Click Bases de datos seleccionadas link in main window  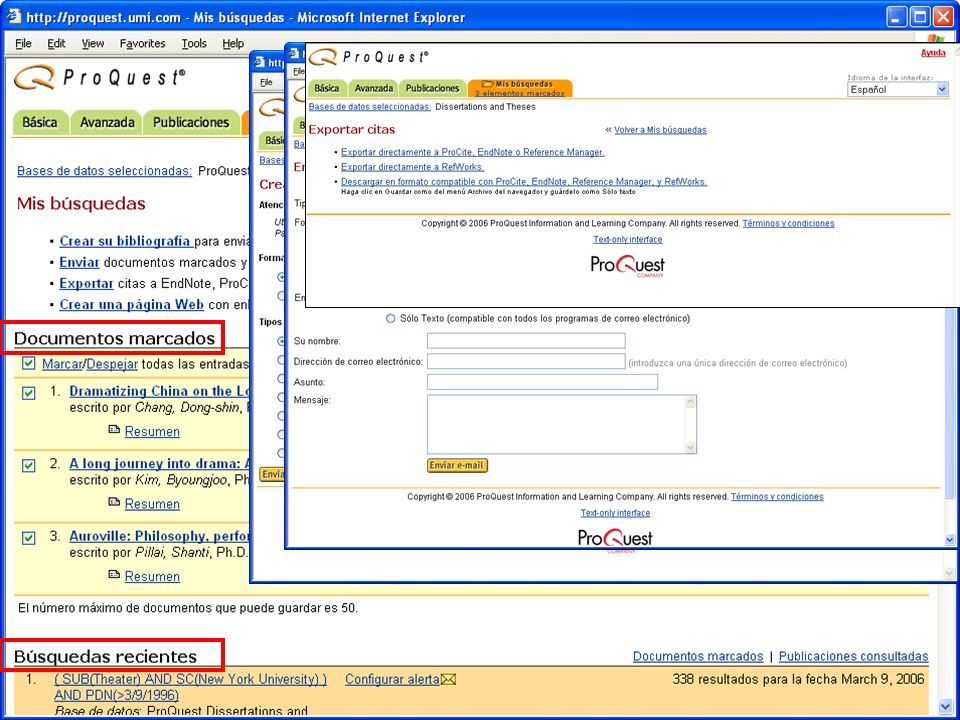(104, 171)
